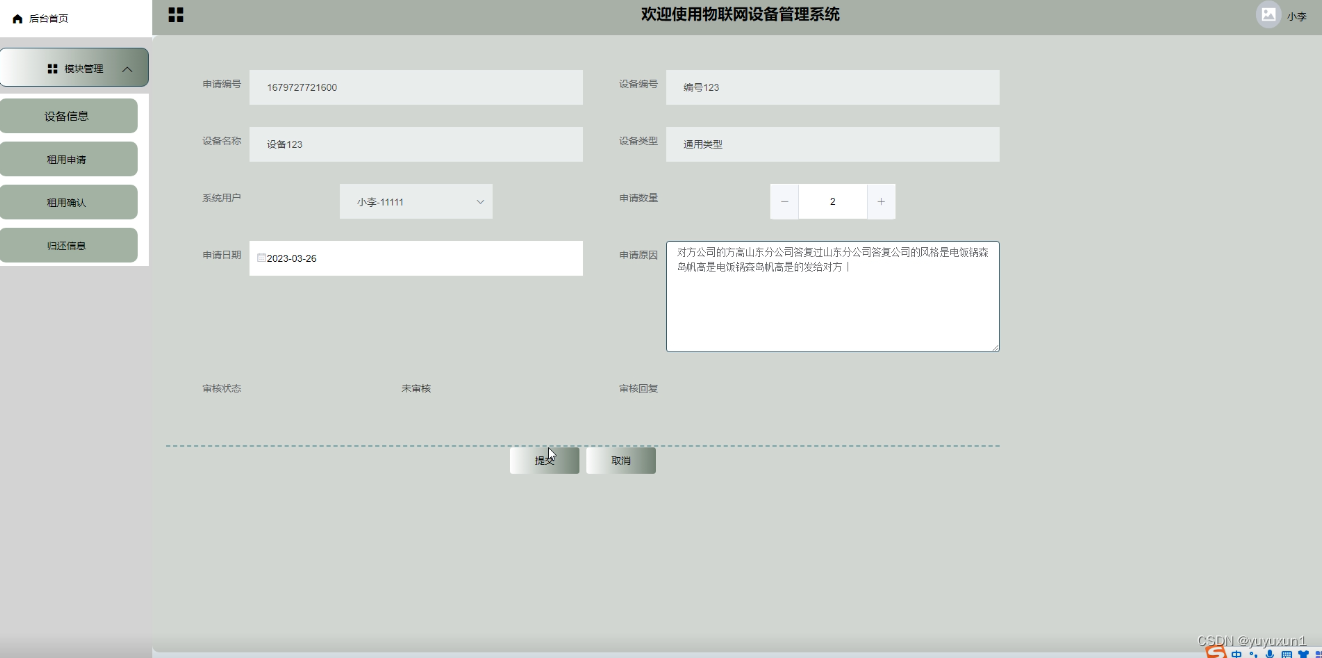This screenshot has width=1322, height=658.
Task: Click the 中 language indicator in the taskbar
Action: click(1237, 654)
